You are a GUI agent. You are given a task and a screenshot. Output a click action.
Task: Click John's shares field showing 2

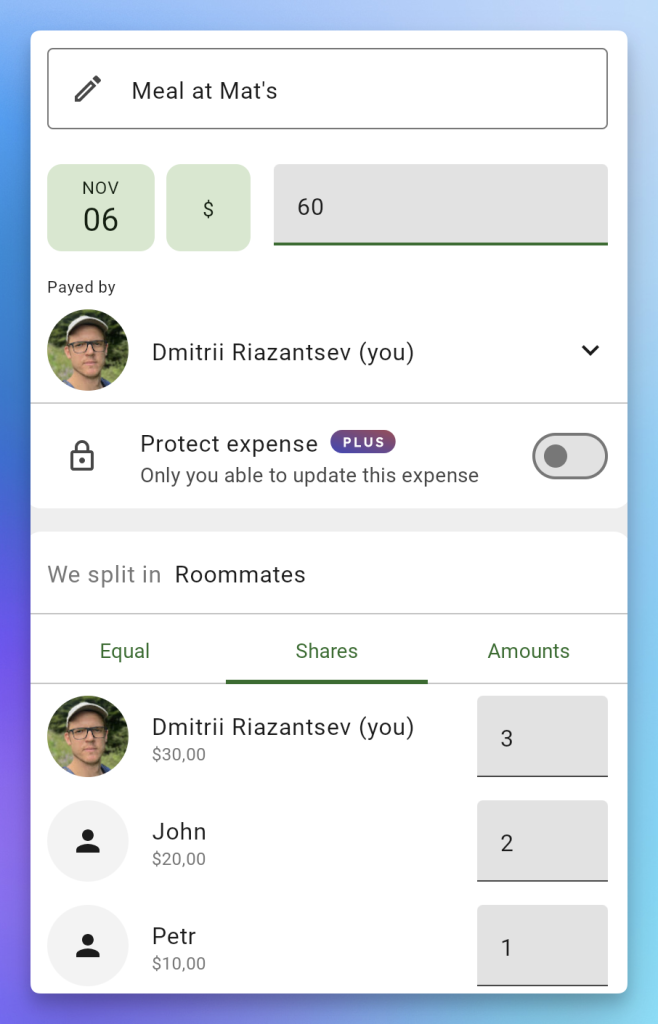pyautogui.click(x=542, y=841)
